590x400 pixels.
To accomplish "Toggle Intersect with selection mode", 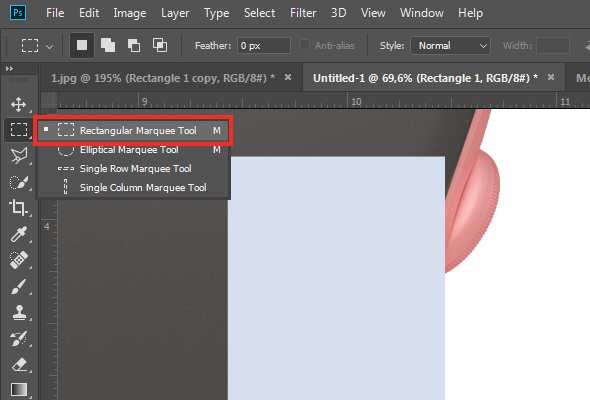I will click(x=160, y=46).
